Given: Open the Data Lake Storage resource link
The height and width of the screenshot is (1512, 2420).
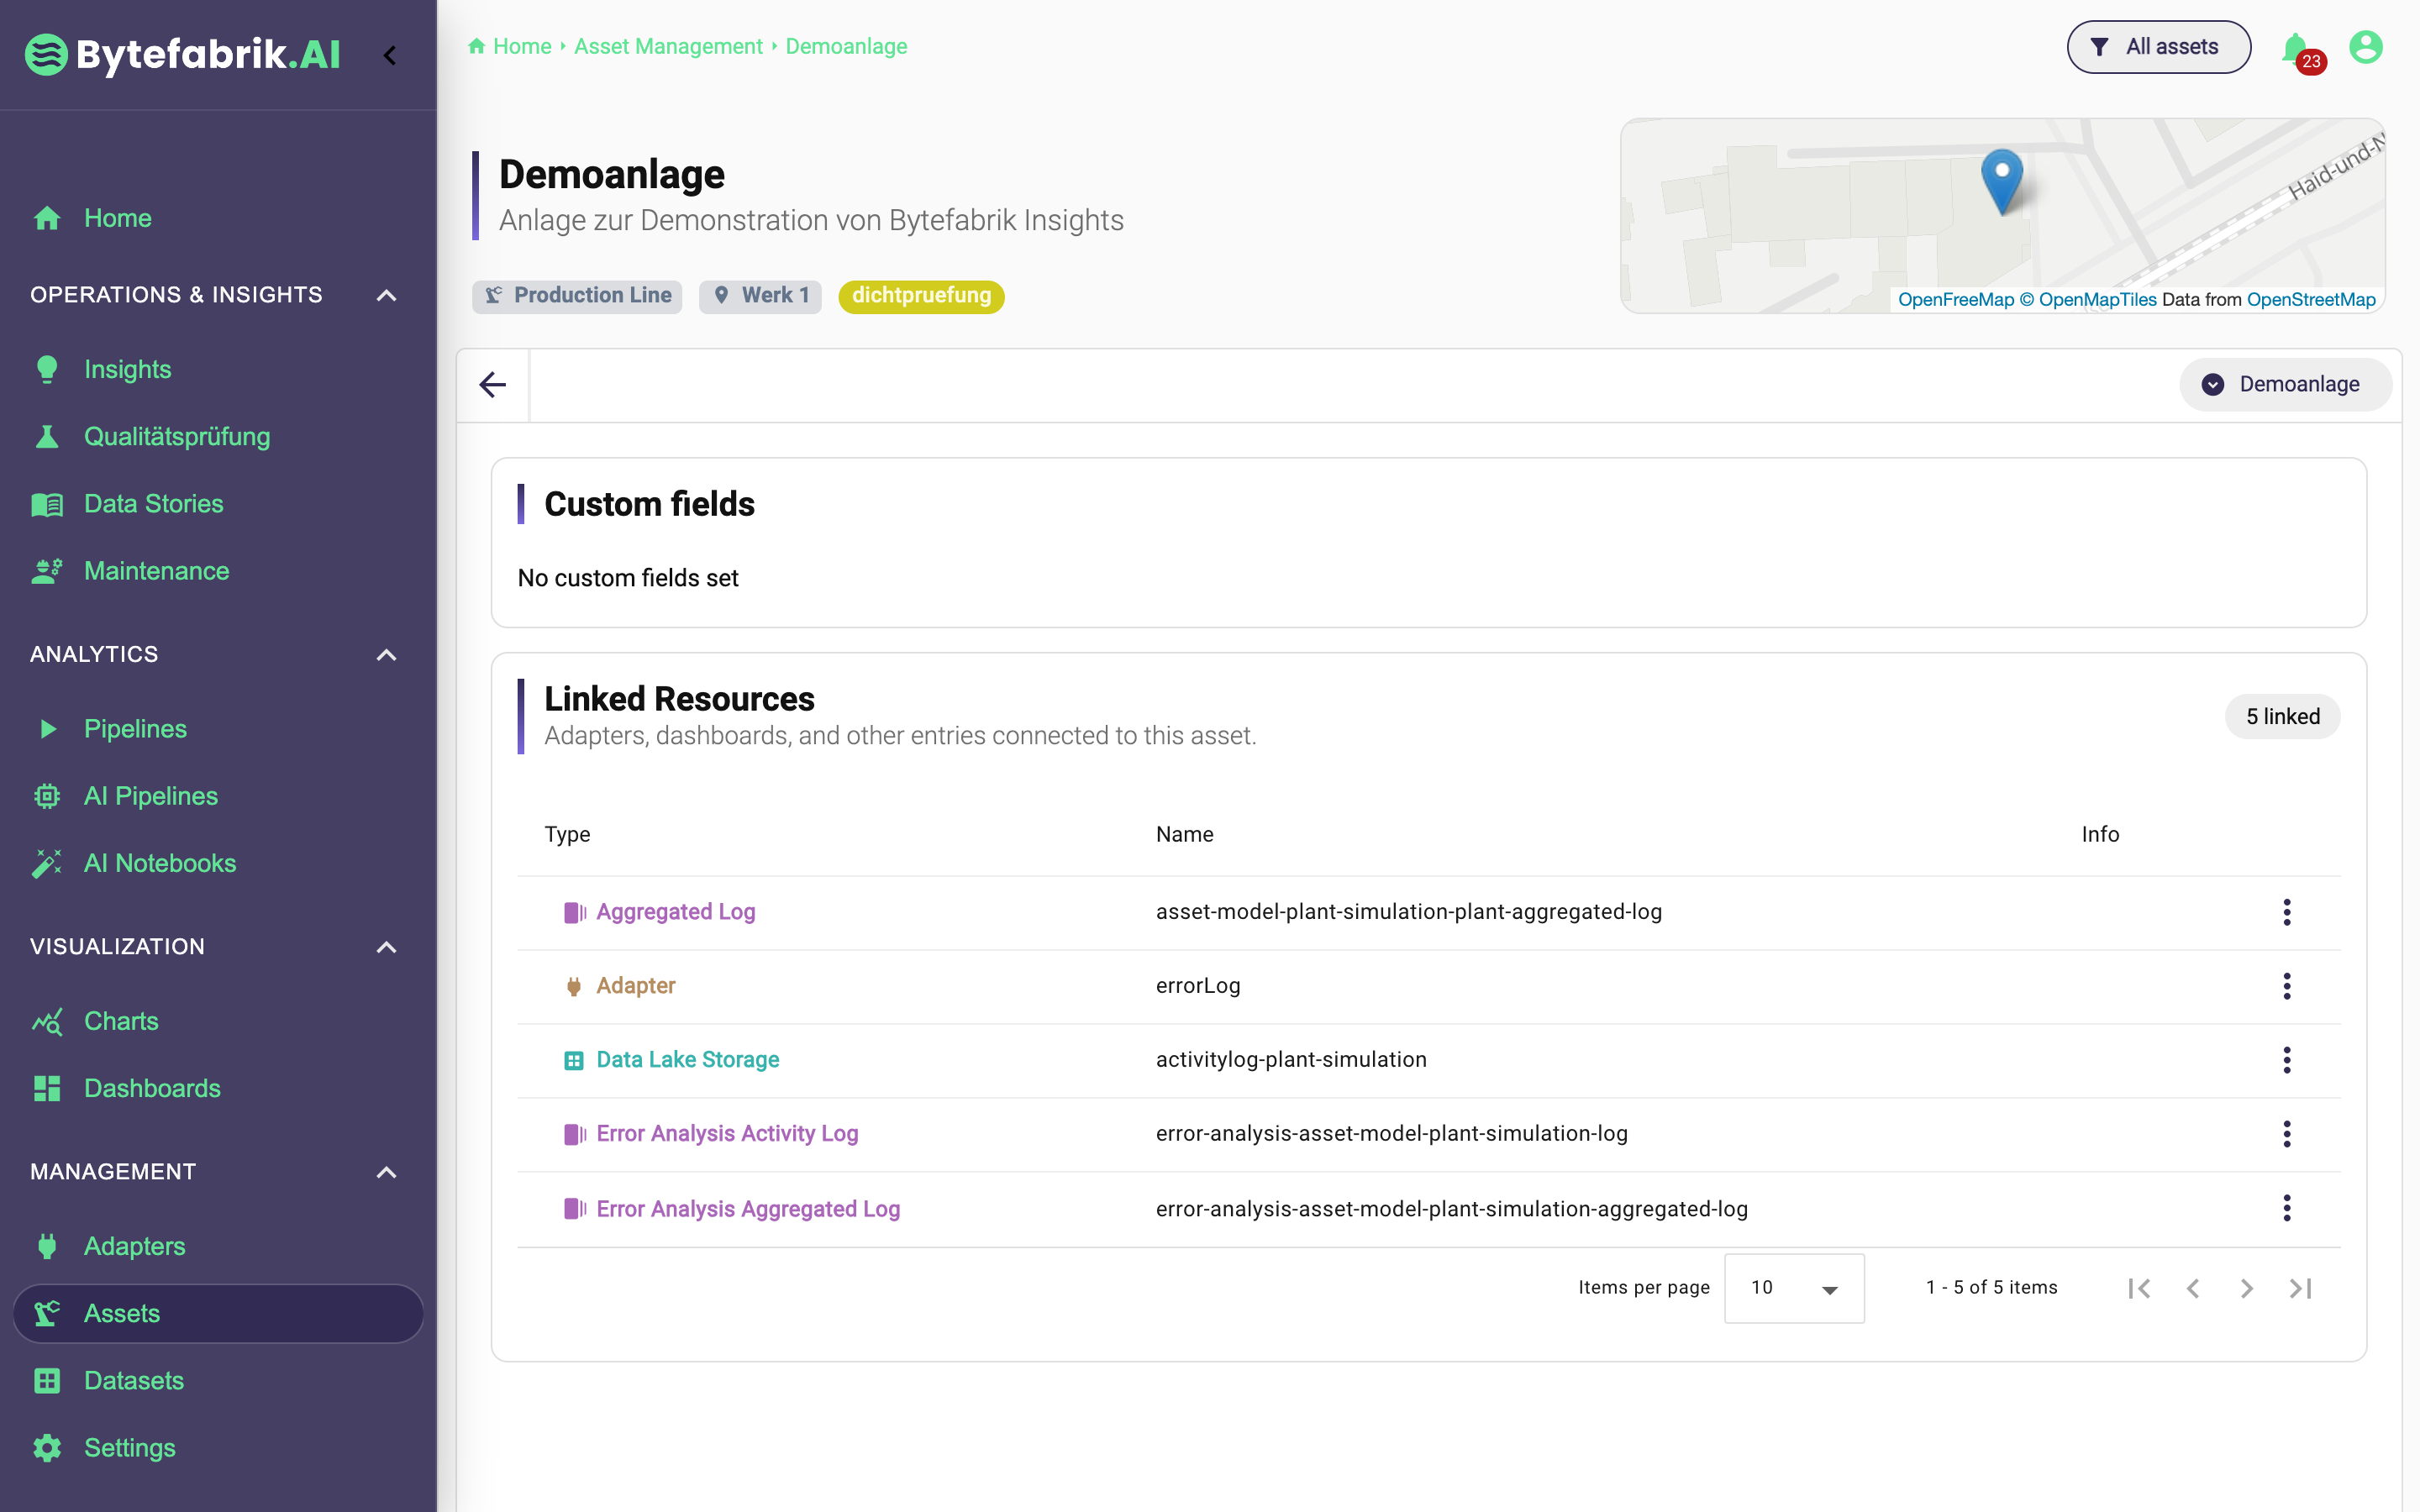Looking at the screenshot, I should point(688,1060).
